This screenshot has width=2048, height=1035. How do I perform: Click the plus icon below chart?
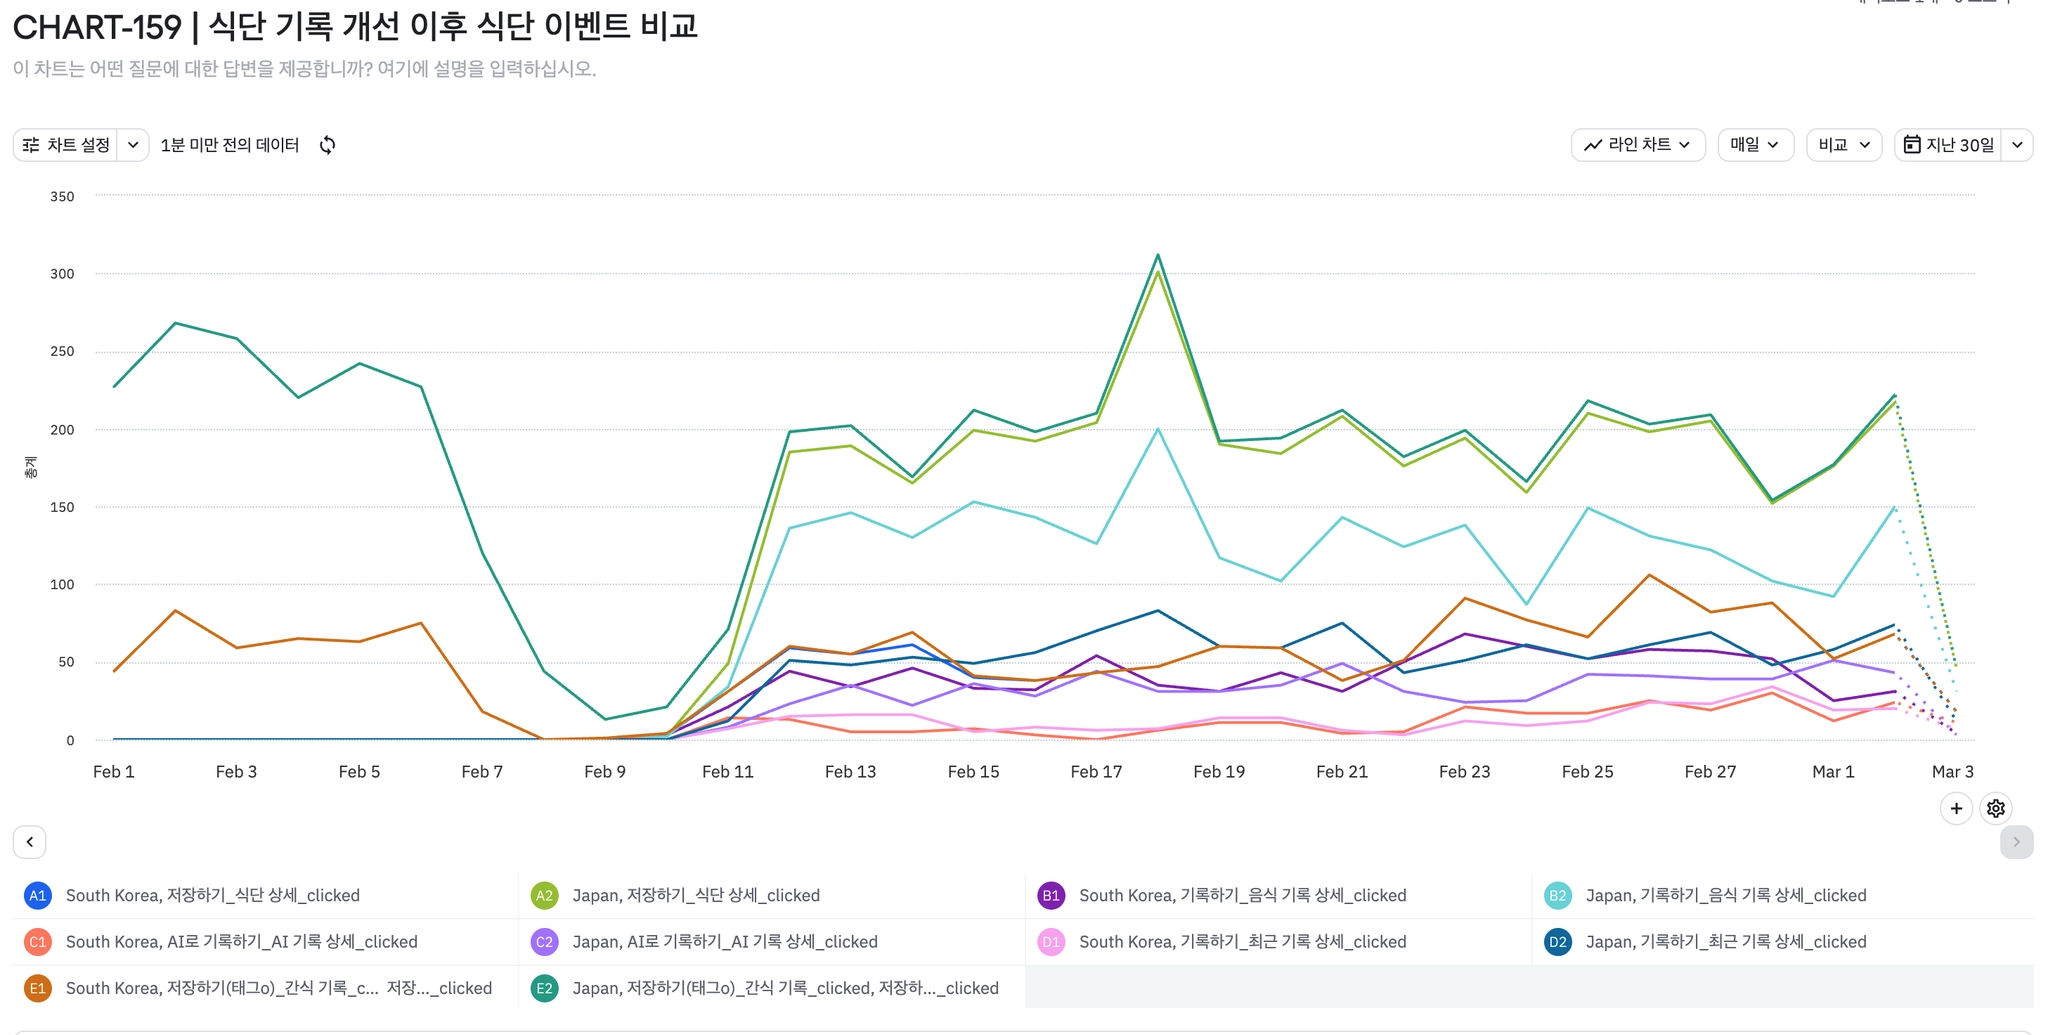click(1956, 808)
